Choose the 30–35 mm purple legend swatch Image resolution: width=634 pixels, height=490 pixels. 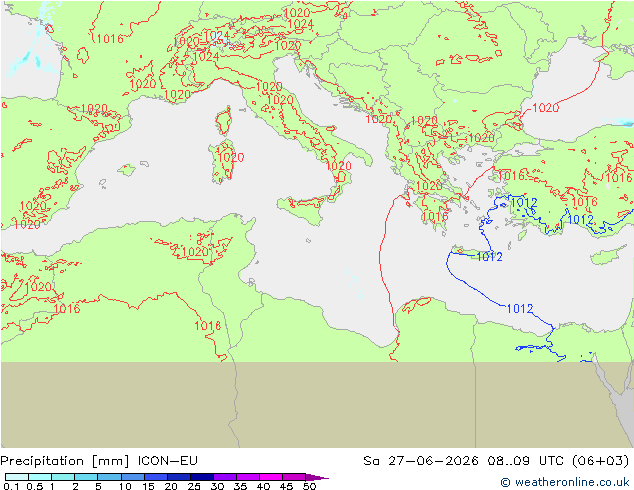point(224,477)
